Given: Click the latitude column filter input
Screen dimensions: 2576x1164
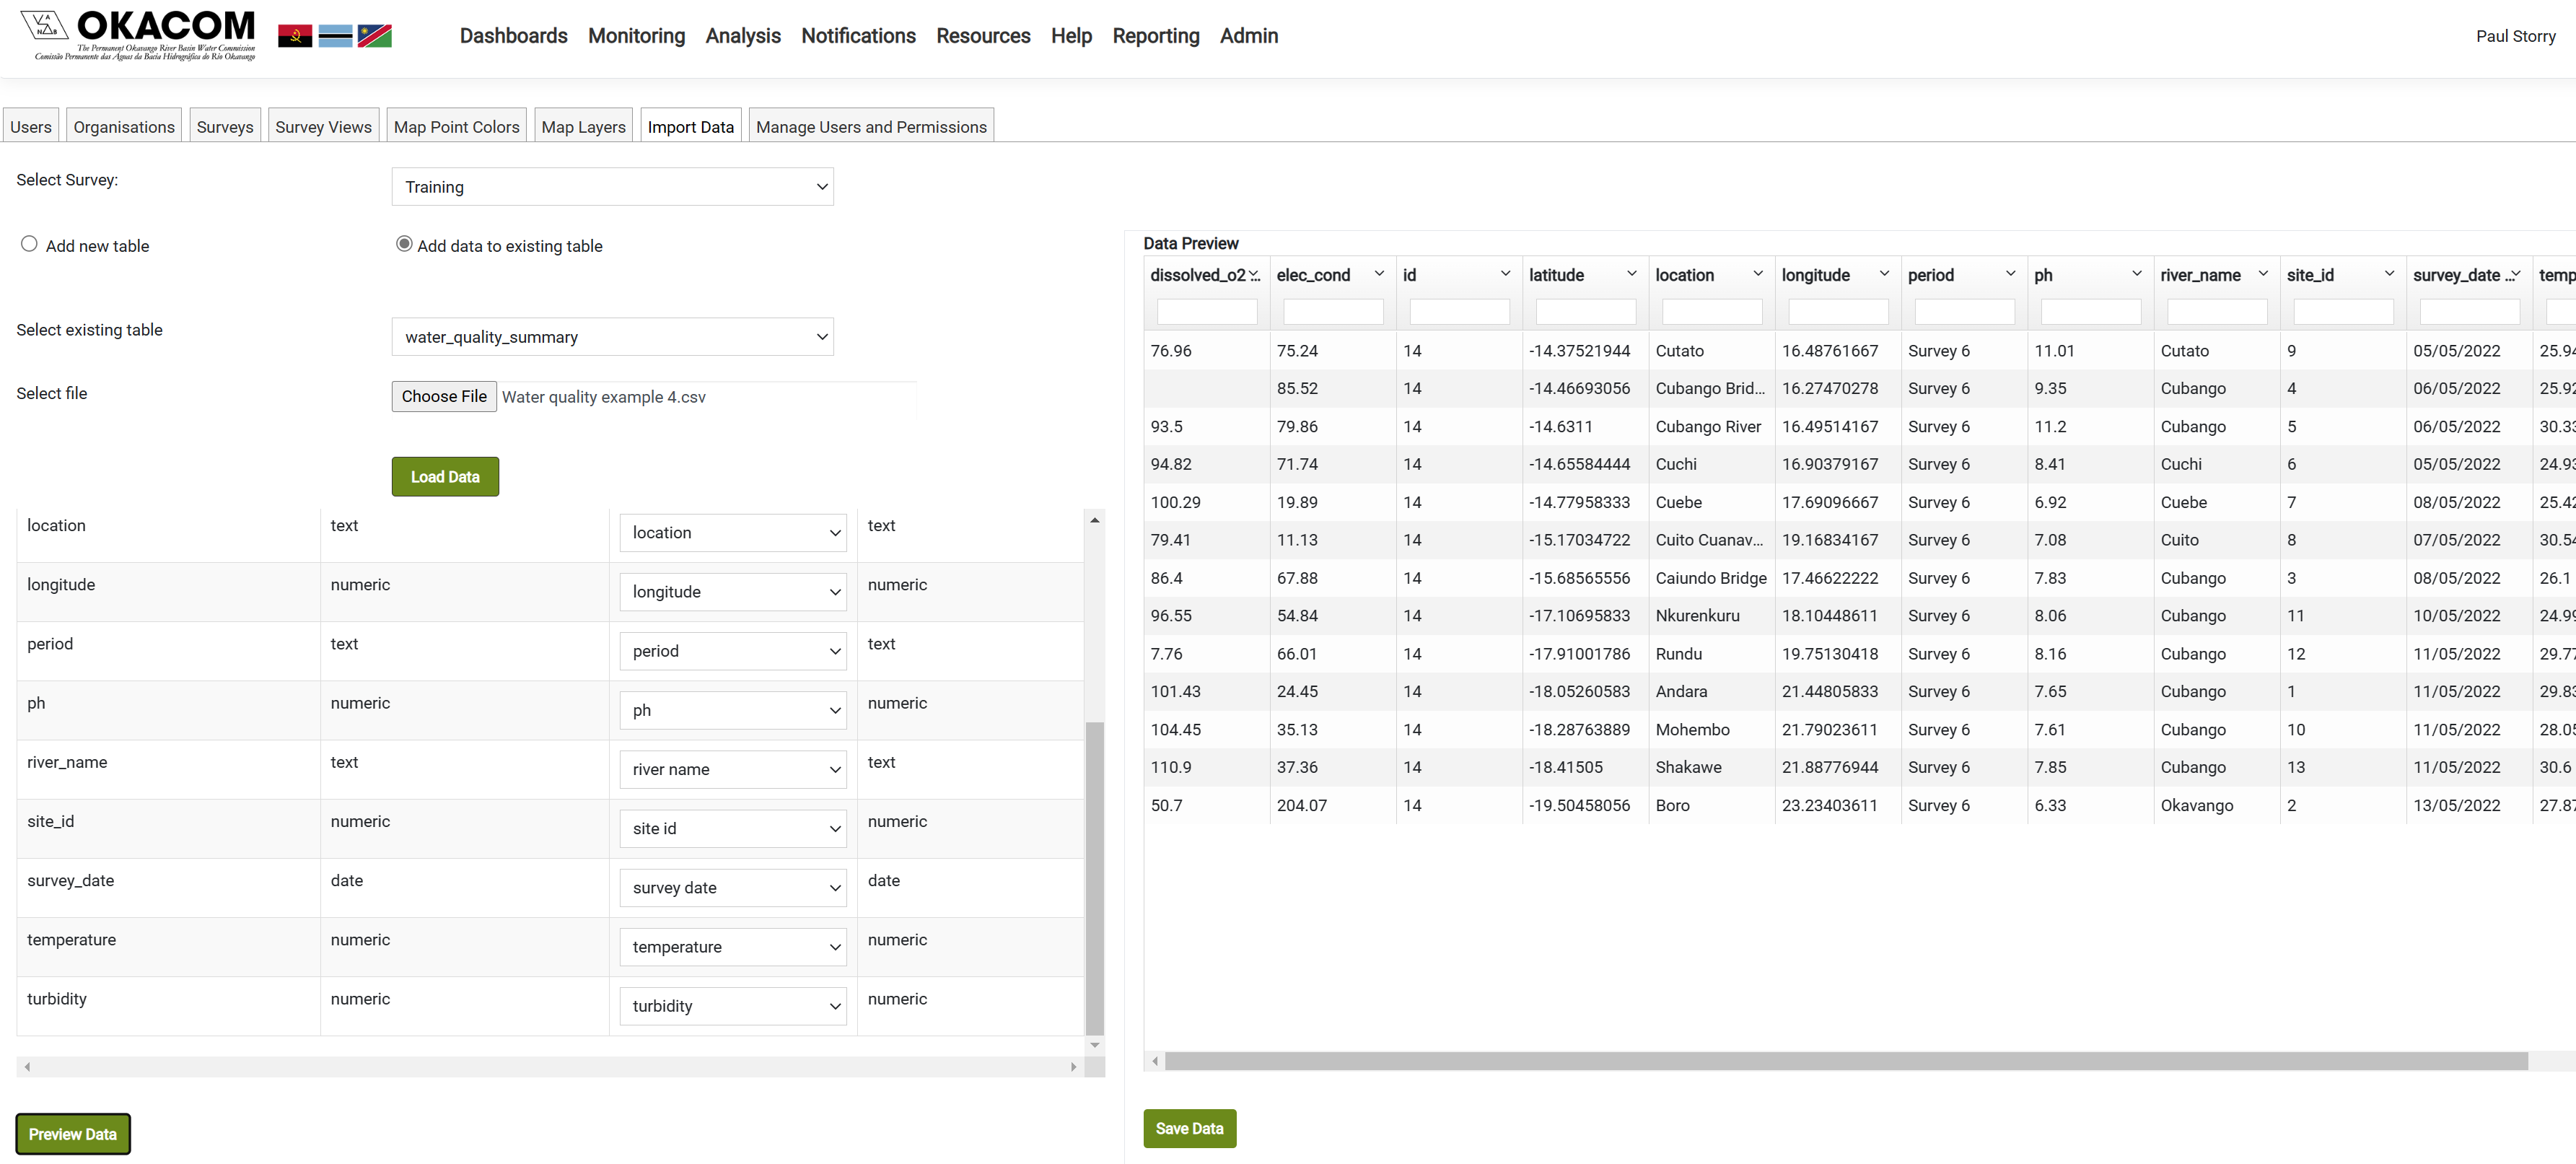Looking at the screenshot, I should point(1586,311).
